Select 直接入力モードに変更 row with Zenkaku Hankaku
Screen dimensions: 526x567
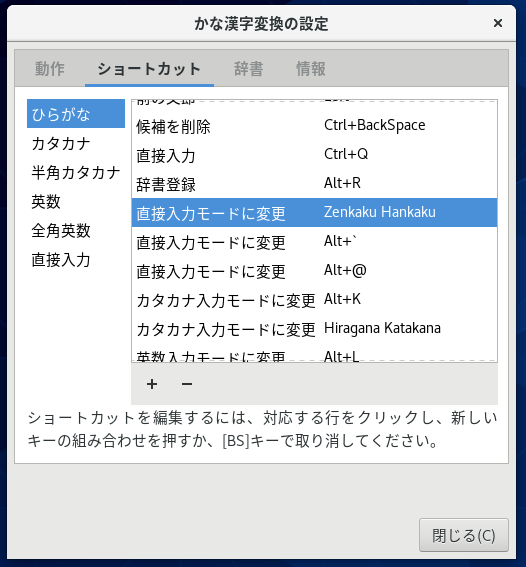[x=315, y=213]
